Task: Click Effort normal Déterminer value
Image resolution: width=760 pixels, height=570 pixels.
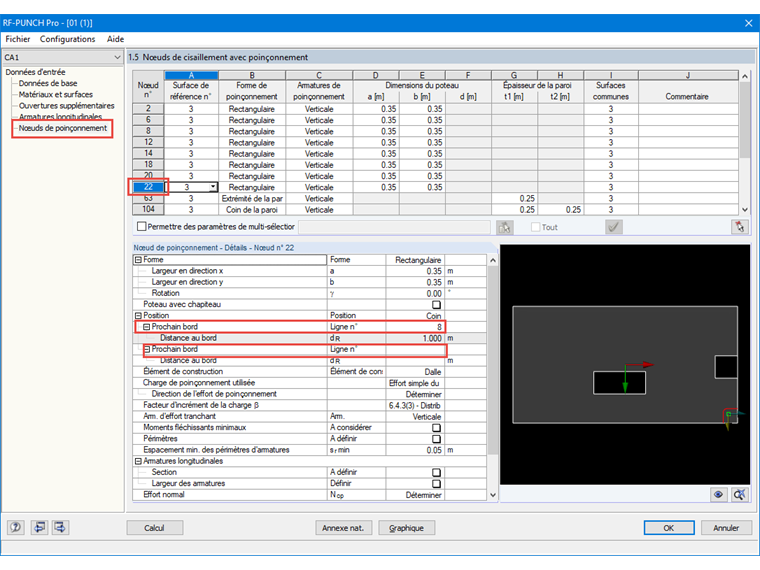Action: [x=415, y=495]
